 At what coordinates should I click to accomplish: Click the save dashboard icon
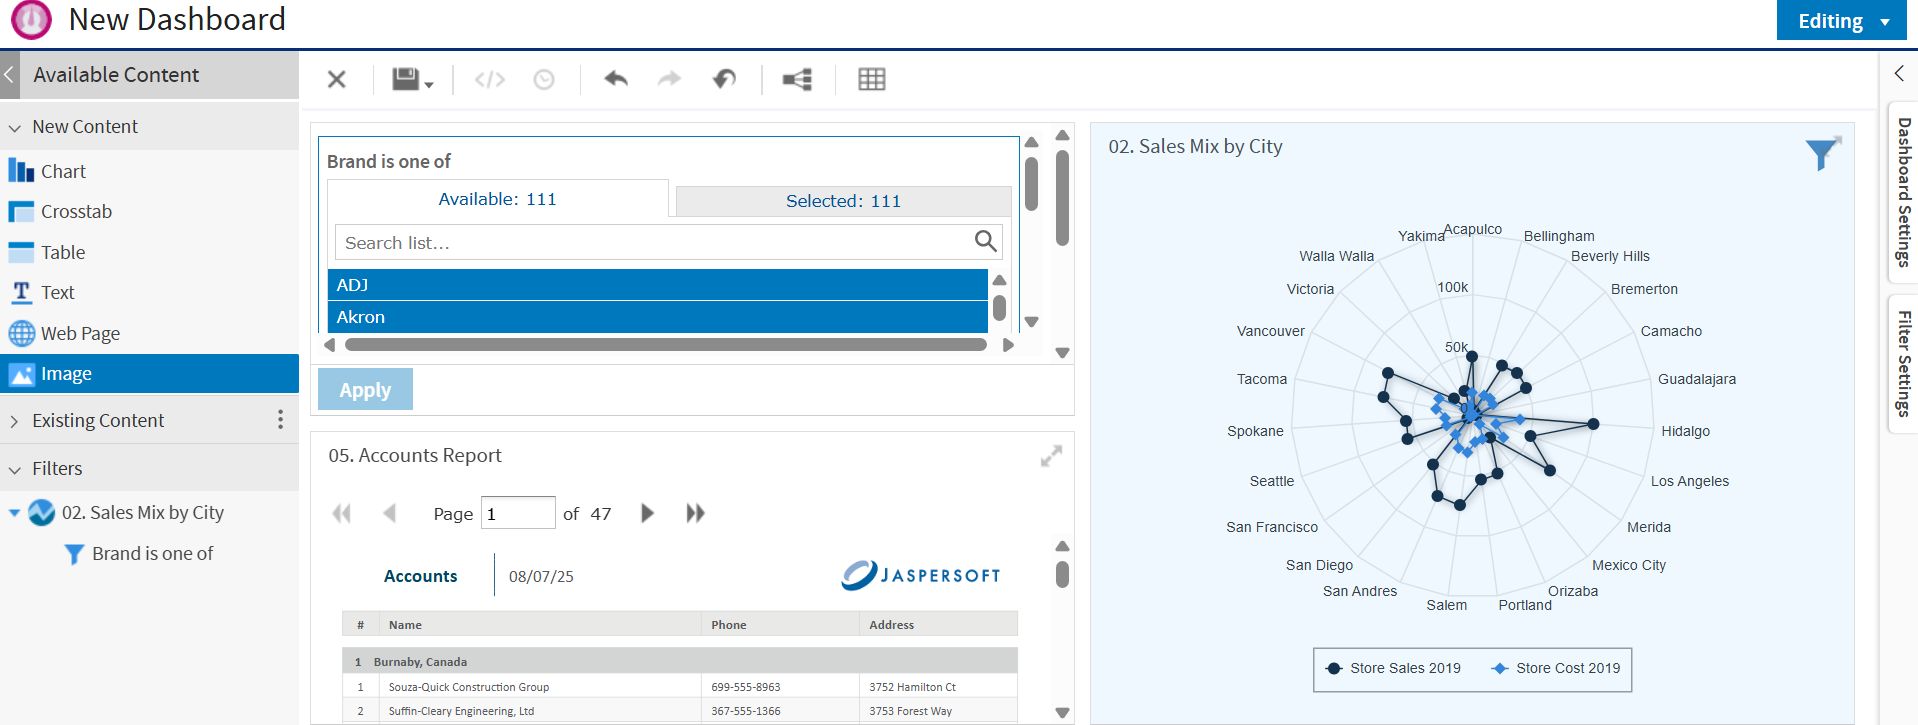411,79
